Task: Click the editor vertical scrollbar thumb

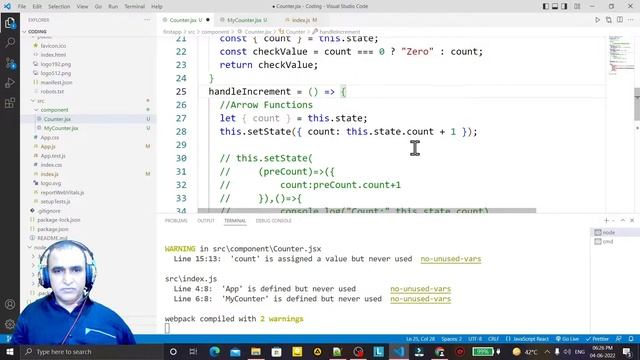Action: click(x=637, y=104)
